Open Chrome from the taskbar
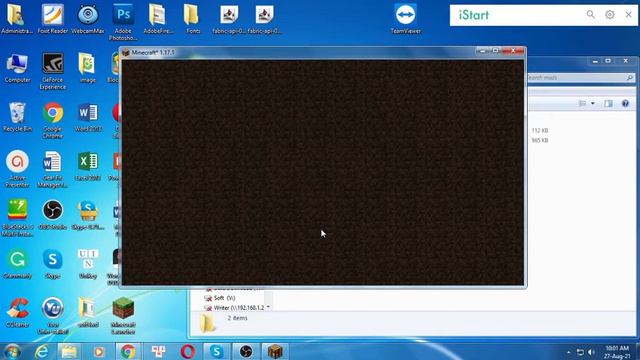Image resolution: width=640 pixels, height=360 pixels. coord(128,351)
